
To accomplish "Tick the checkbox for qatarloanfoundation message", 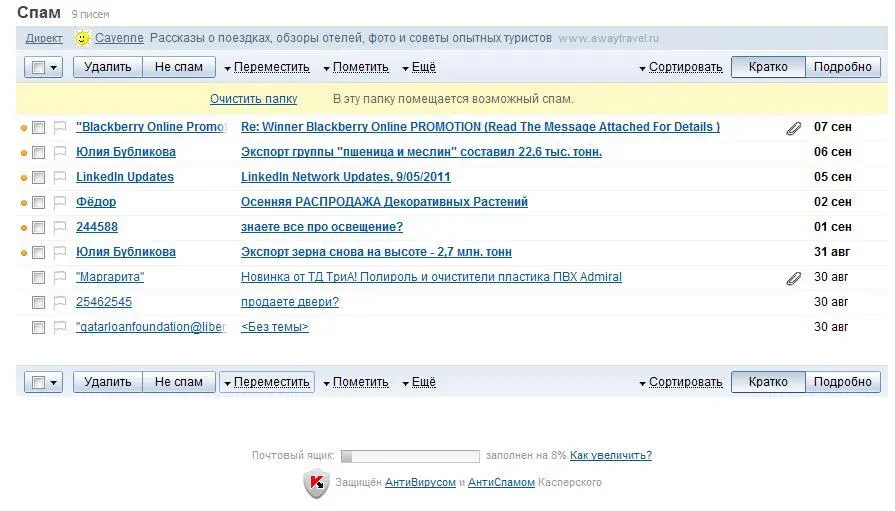I will 38,328.
